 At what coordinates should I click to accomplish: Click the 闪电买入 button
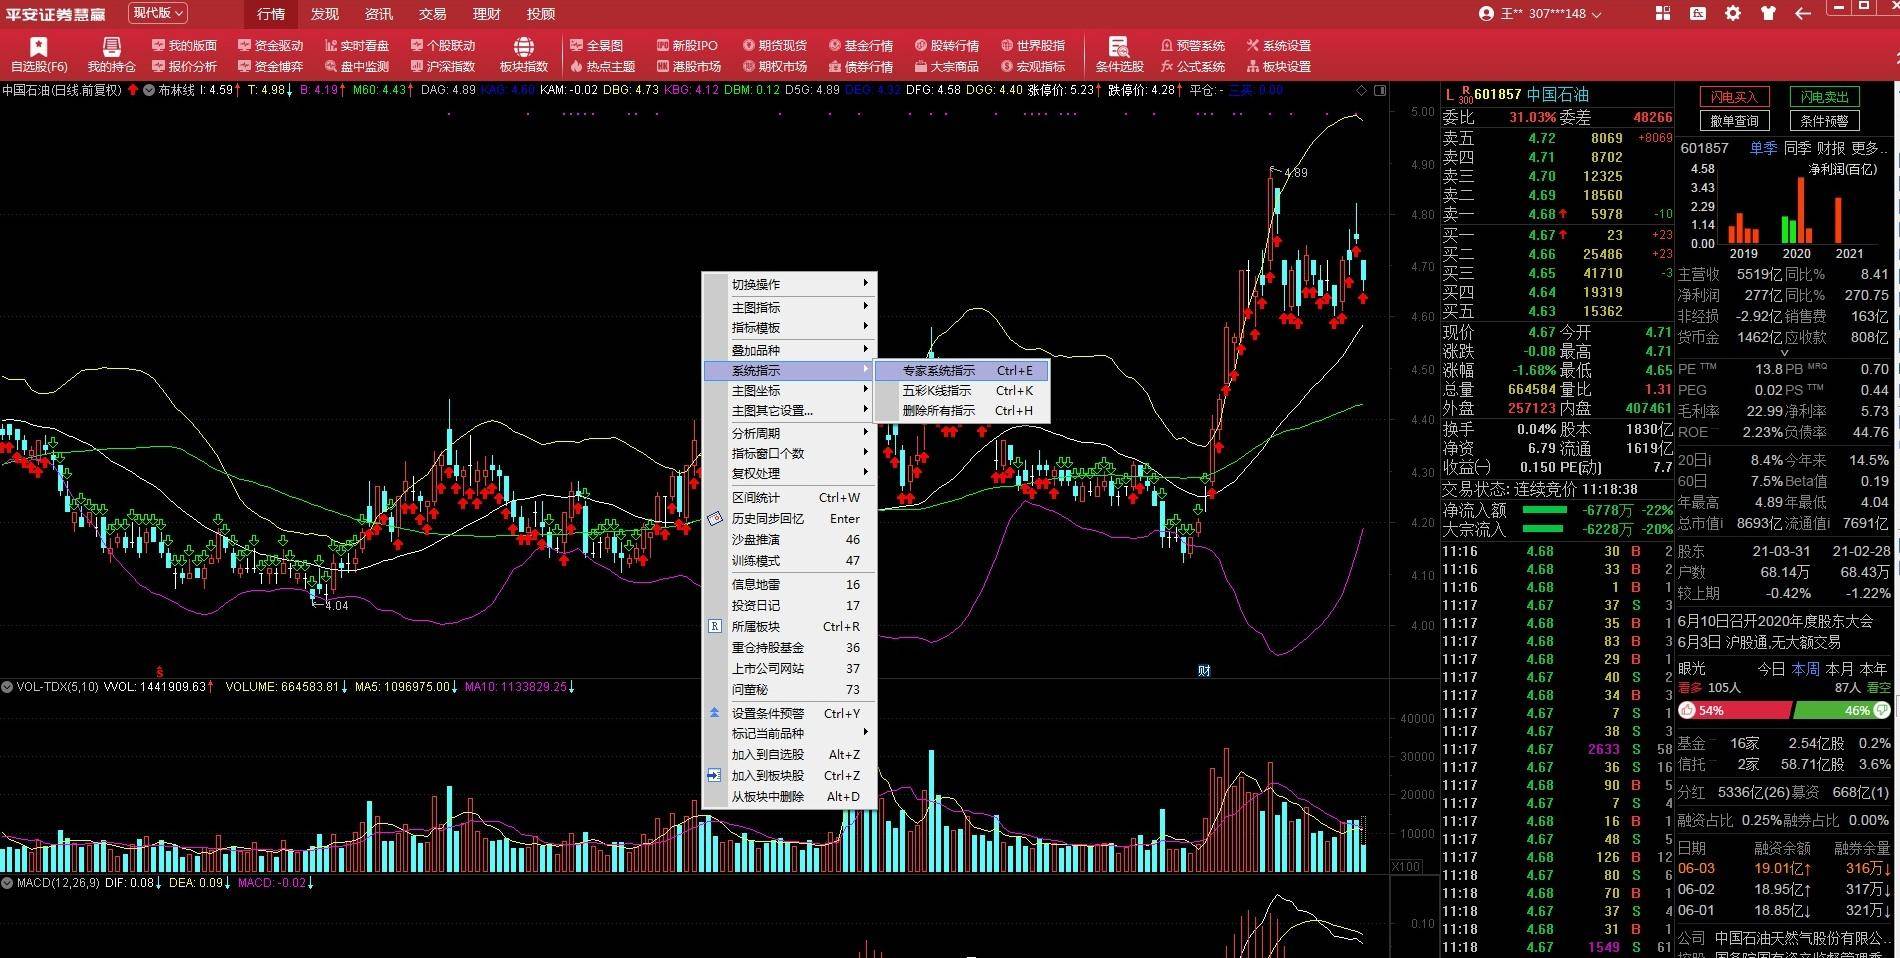click(x=1734, y=97)
